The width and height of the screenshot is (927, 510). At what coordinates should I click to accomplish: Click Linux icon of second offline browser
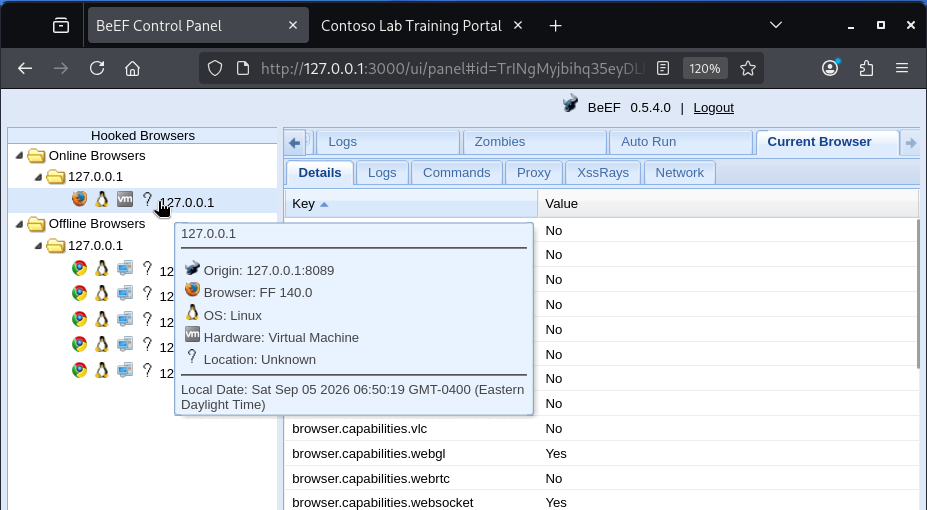click(102, 293)
